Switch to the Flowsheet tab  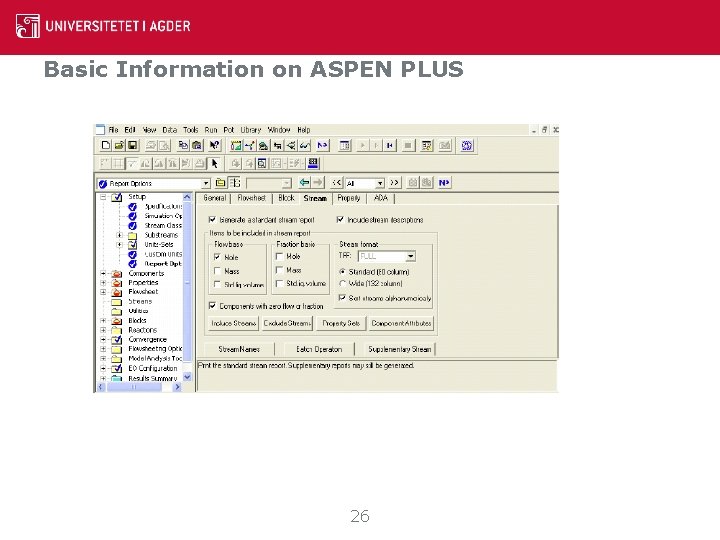(x=252, y=198)
